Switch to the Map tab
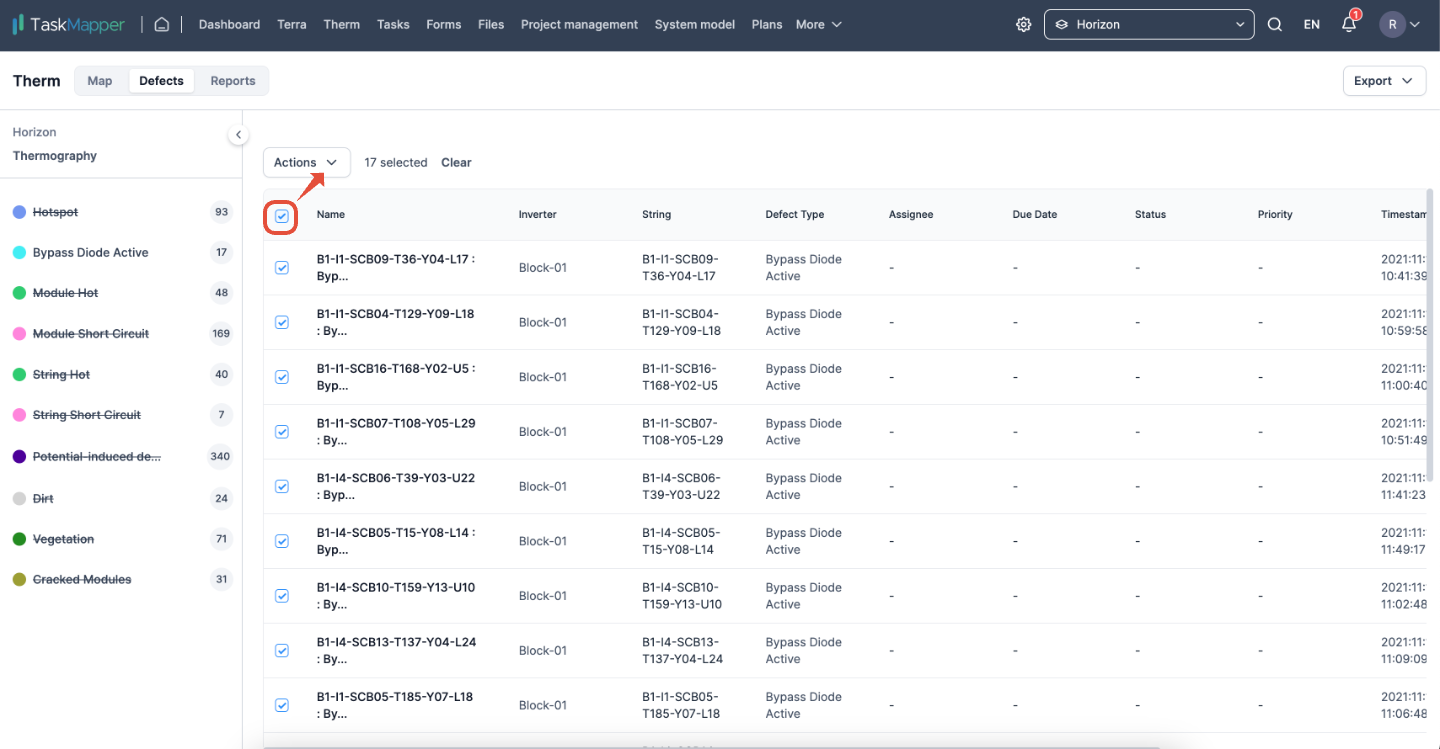 [100, 81]
